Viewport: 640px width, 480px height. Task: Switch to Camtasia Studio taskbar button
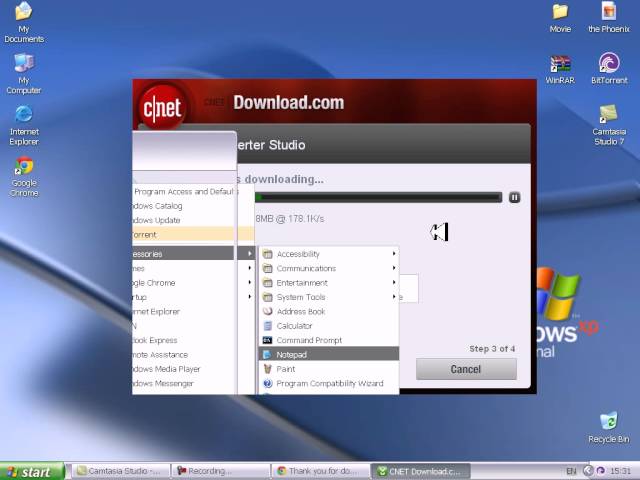click(121, 471)
